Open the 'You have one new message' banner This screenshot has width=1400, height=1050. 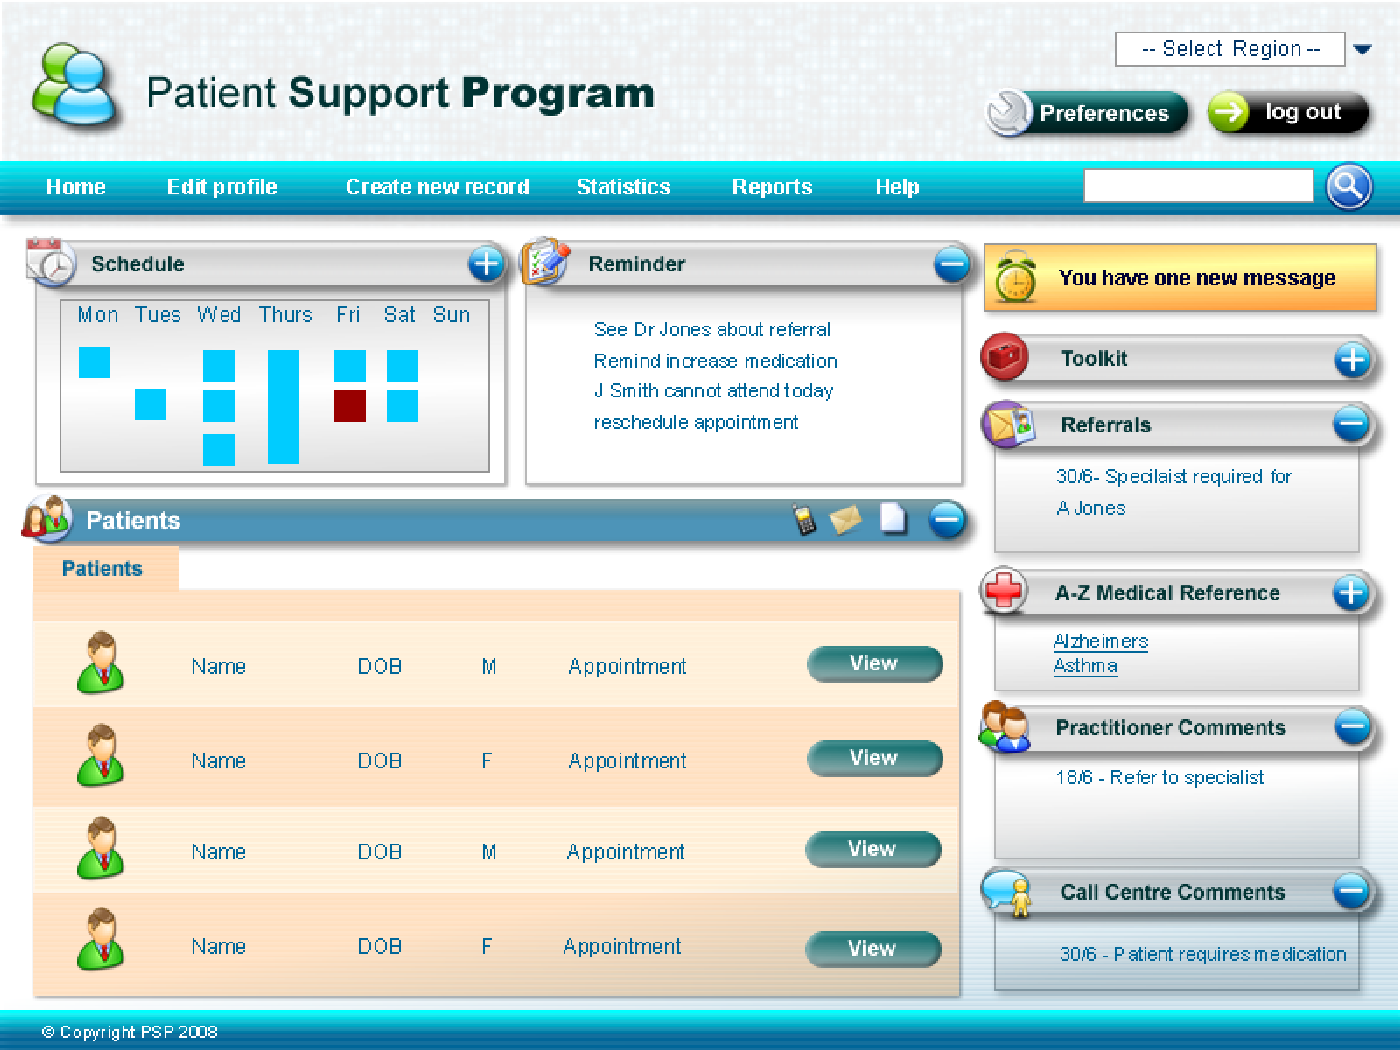pyautogui.click(x=1180, y=278)
